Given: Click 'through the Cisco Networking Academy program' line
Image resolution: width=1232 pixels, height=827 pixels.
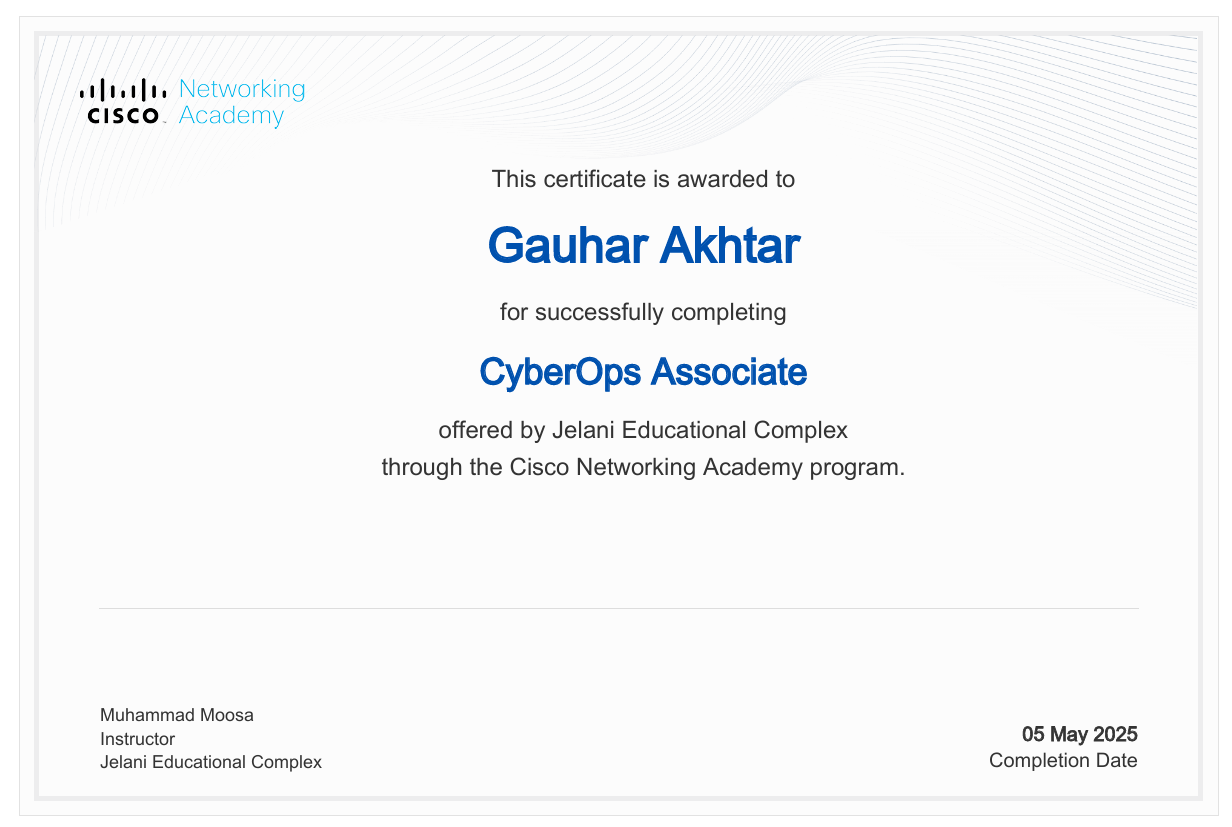Looking at the screenshot, I should pyautogui.click(x=643, y=467).
